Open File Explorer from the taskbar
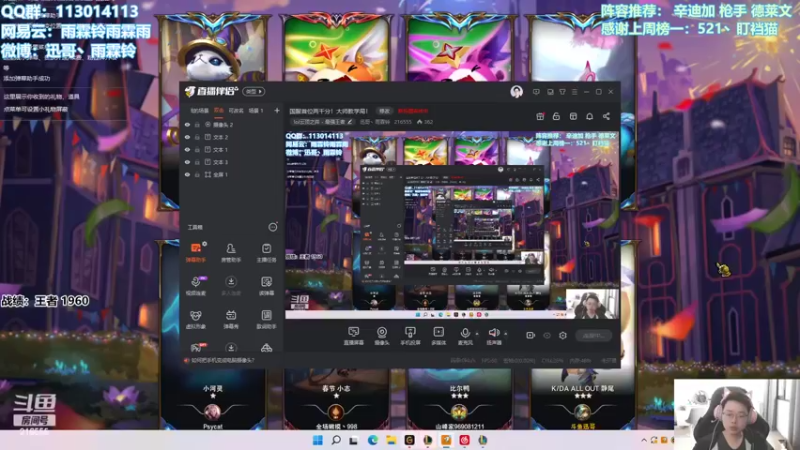The image size is (800, 450). tap(391, 440)
